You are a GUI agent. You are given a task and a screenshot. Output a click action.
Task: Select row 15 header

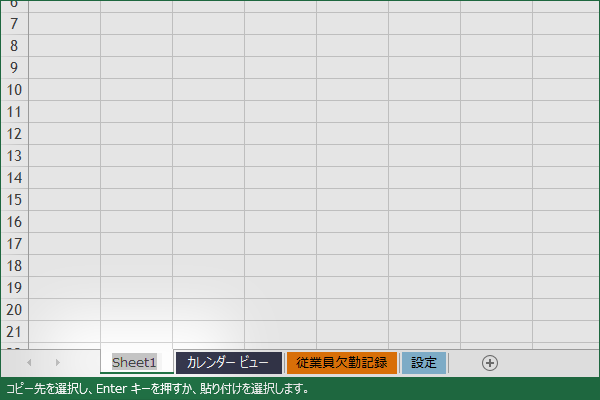pyautogui.click(x=14, y=200)
